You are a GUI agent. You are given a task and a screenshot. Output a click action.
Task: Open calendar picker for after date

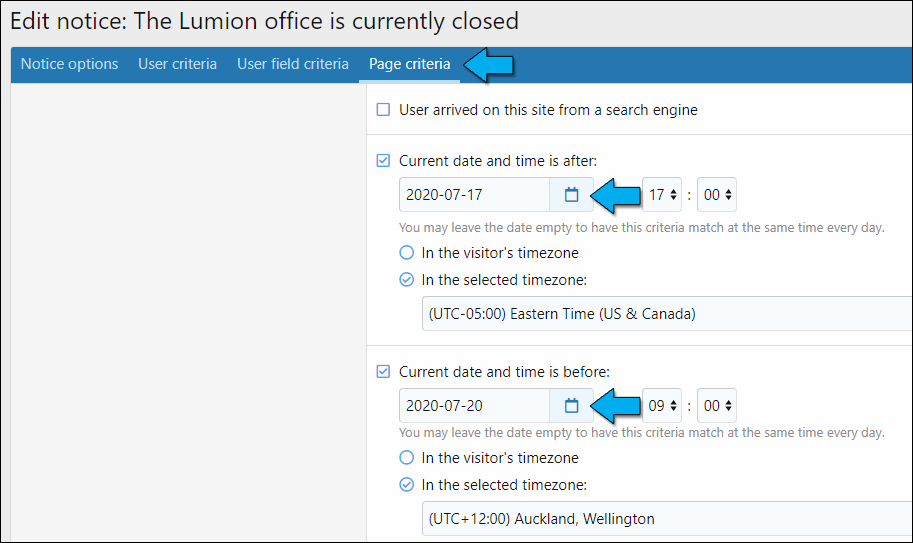[571, 195]
